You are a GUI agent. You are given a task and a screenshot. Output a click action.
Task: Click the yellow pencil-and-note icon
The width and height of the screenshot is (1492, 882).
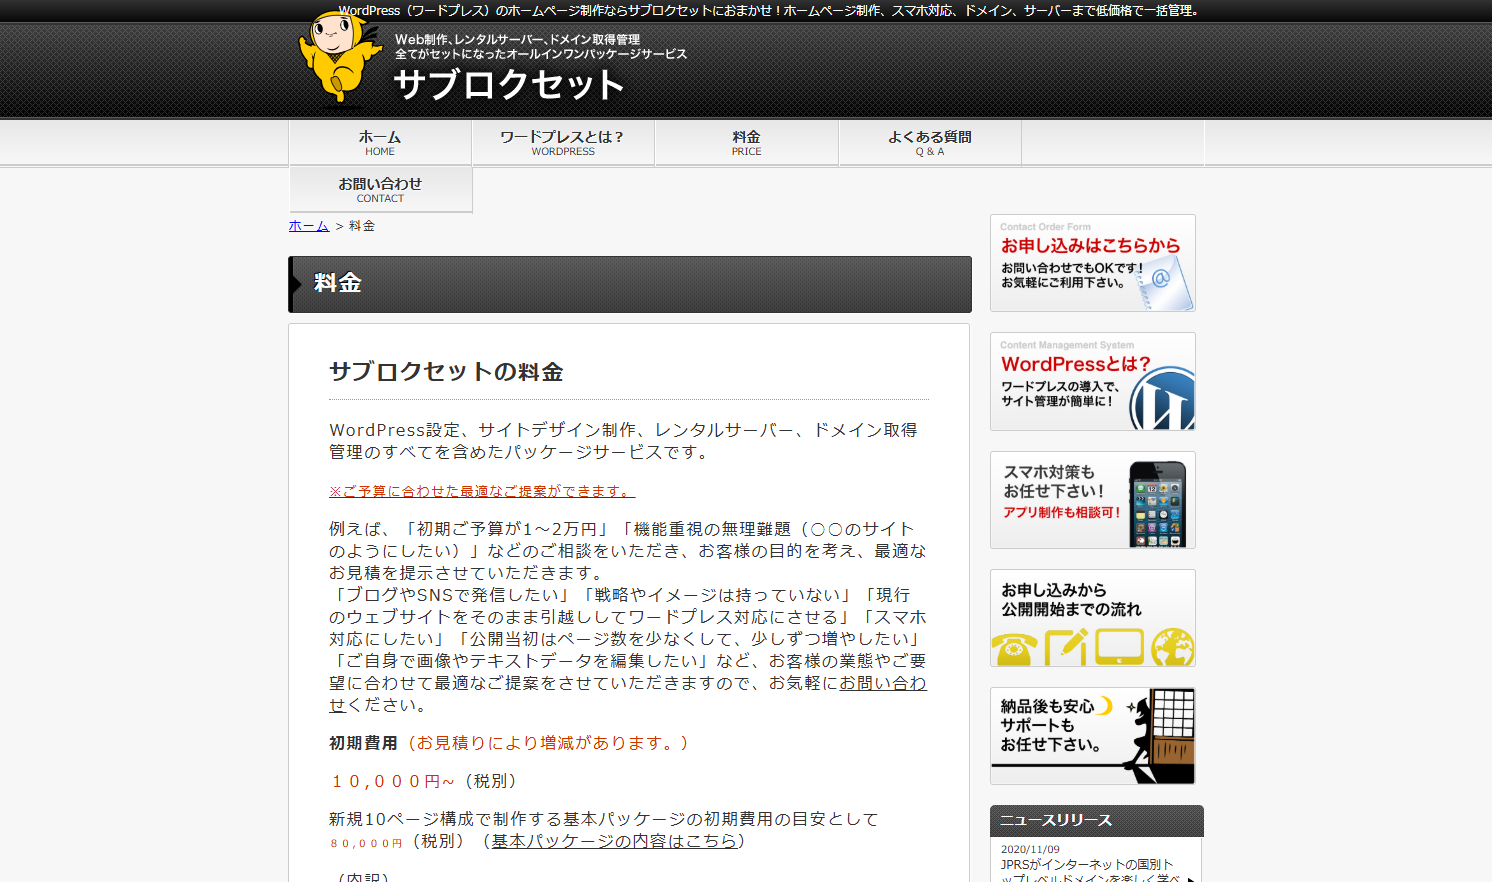click(x=1066, y=647)
